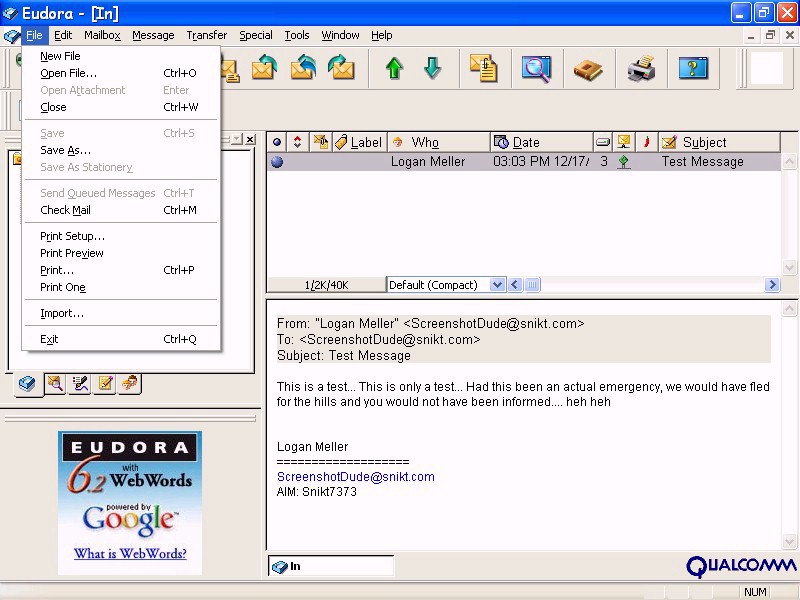
Task: Click the 1/2K/40K mailbox size indicator
Action: (x=327, y=285)
